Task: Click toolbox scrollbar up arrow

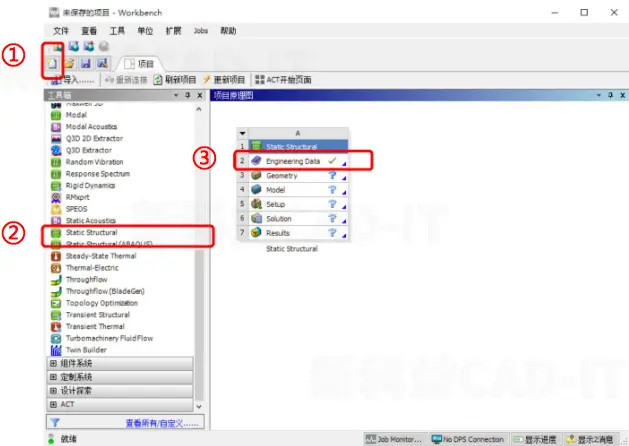Action: click(x=199, y=109)
